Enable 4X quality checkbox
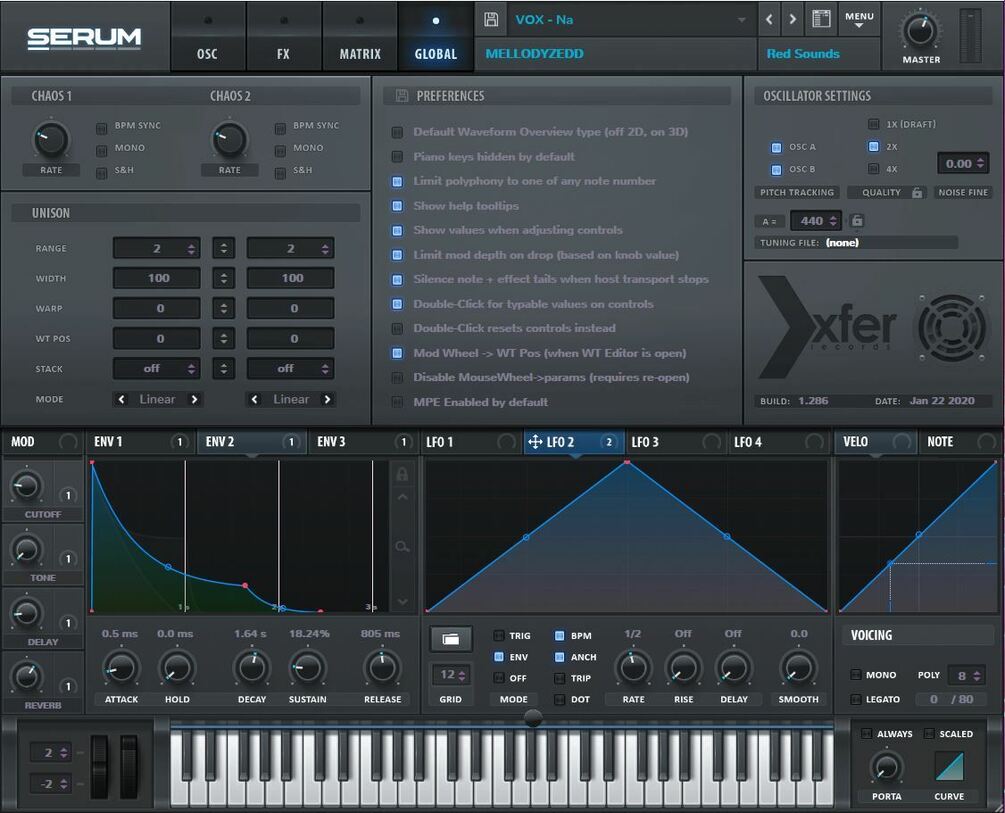 [873, 169]
